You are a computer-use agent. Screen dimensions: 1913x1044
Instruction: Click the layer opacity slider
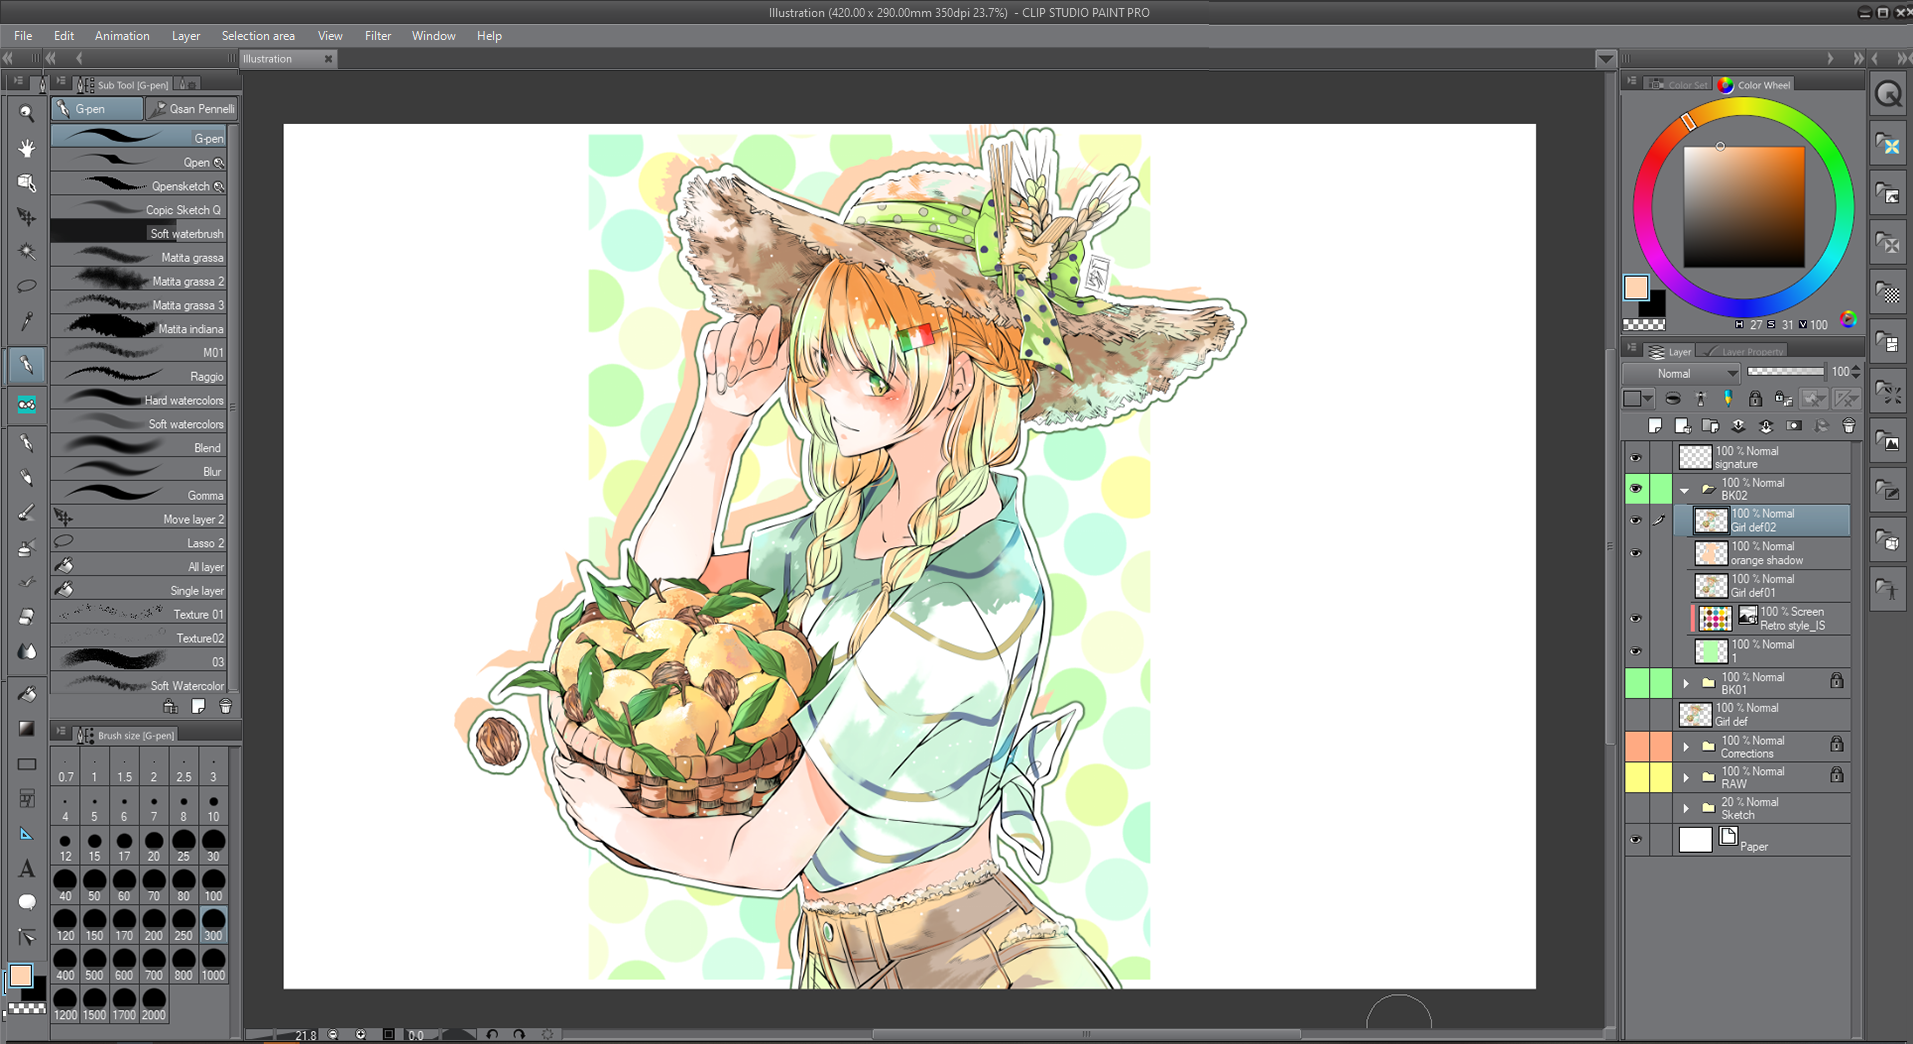tap(1785, 372)
